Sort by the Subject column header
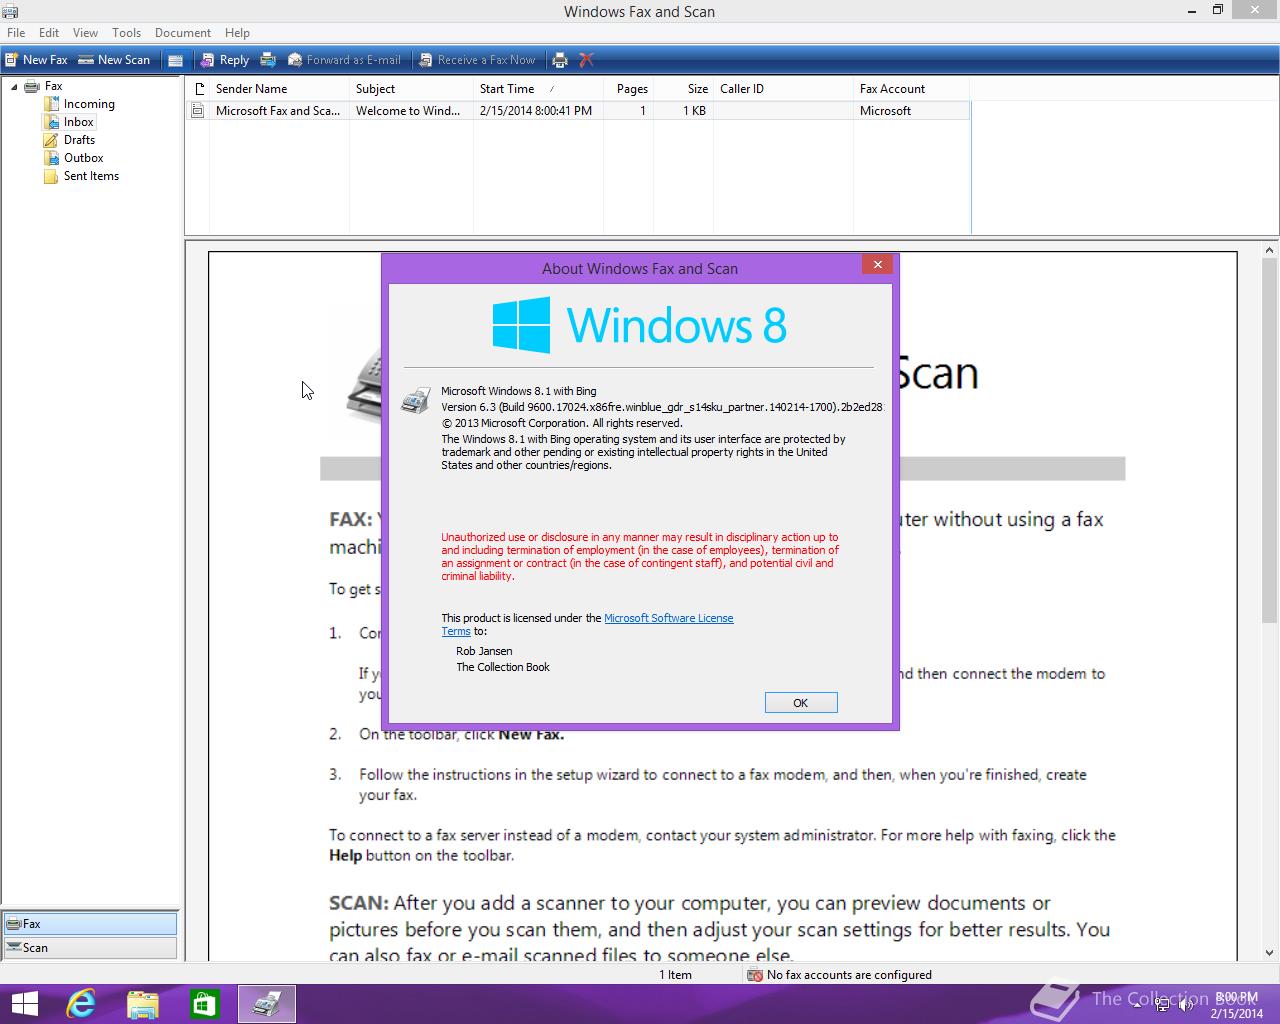 [x=411, y=89]
